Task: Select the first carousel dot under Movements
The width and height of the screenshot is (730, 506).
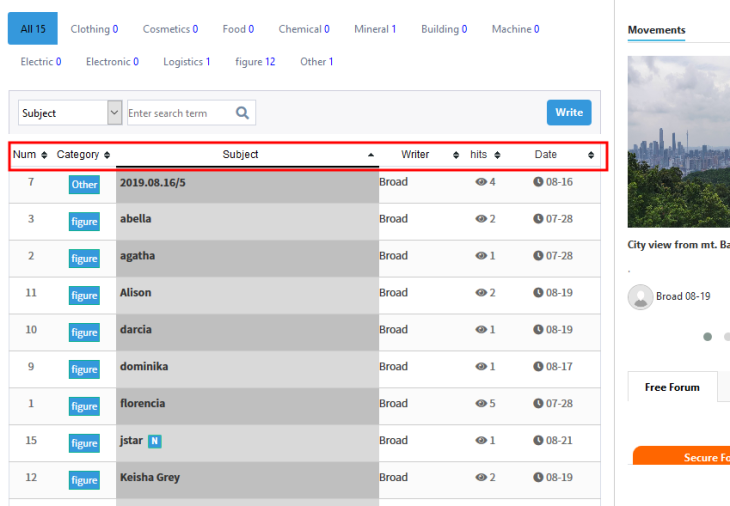Action: click(x=708, y=337)
